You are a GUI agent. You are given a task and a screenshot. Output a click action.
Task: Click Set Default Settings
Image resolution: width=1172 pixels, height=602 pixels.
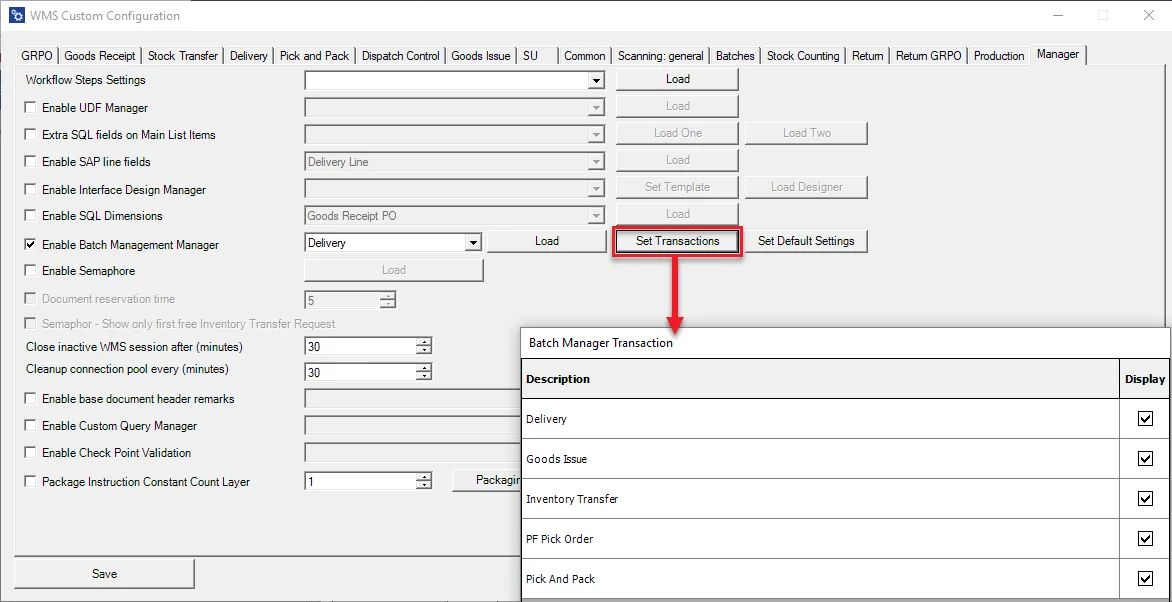coord(806,241)
